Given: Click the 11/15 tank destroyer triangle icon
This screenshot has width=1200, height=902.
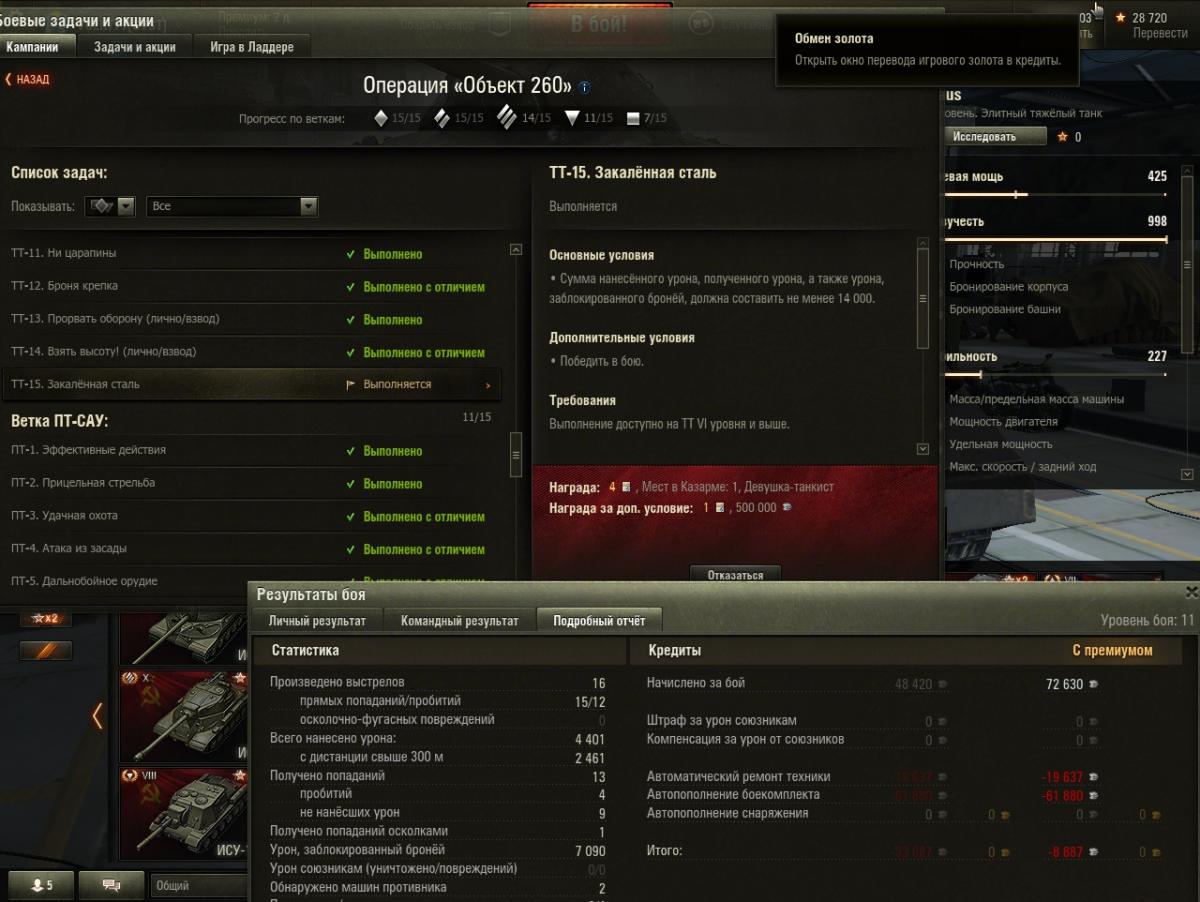Looking at the screenshot, I should pyautogui.click(x=572, y=119).
